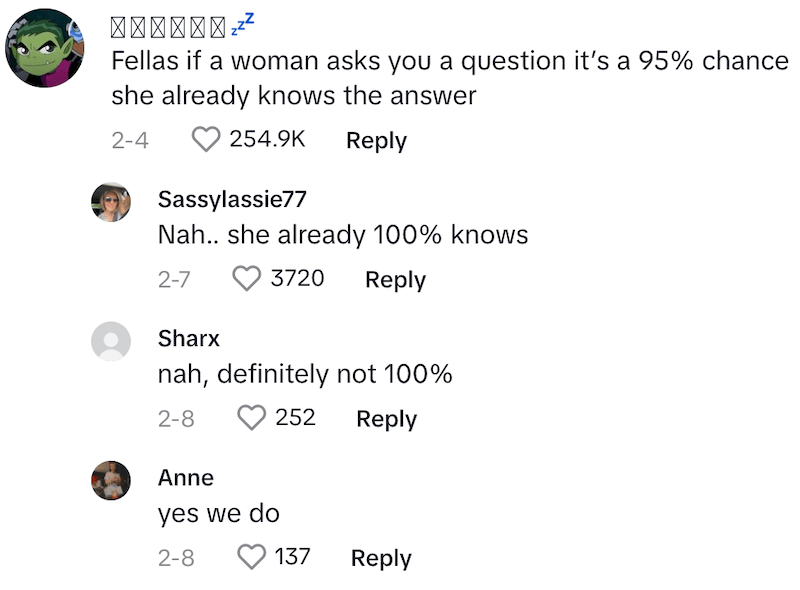Open Sassylassie77's profile picture
This screenshot has height=590, width=800.
(111, 202)
